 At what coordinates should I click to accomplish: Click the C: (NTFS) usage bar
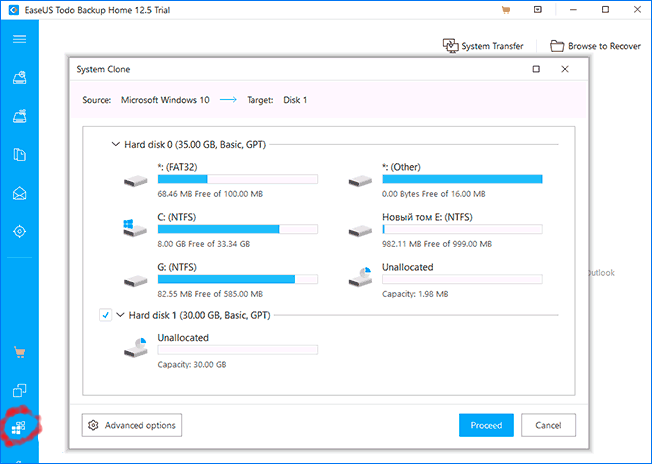(238, 229)
